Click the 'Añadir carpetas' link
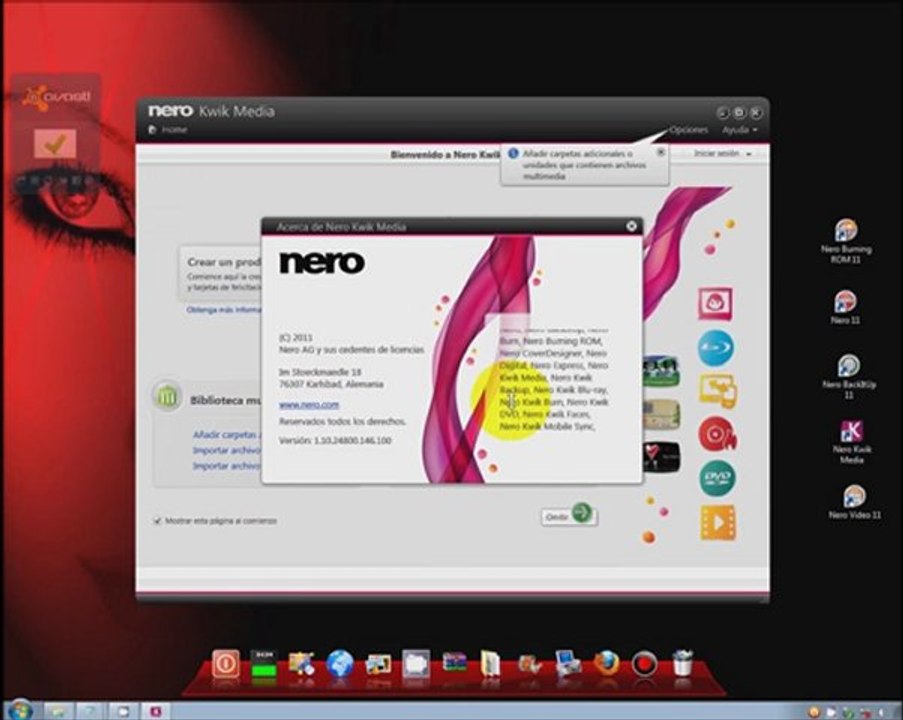903x720 pixels. coord(226,435)
